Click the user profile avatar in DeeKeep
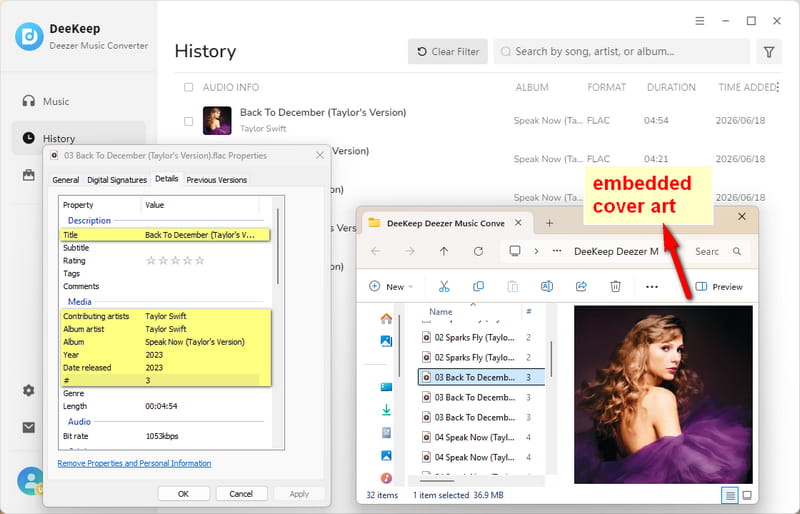This screenshot has width=800, height=514. coord(31,480)
